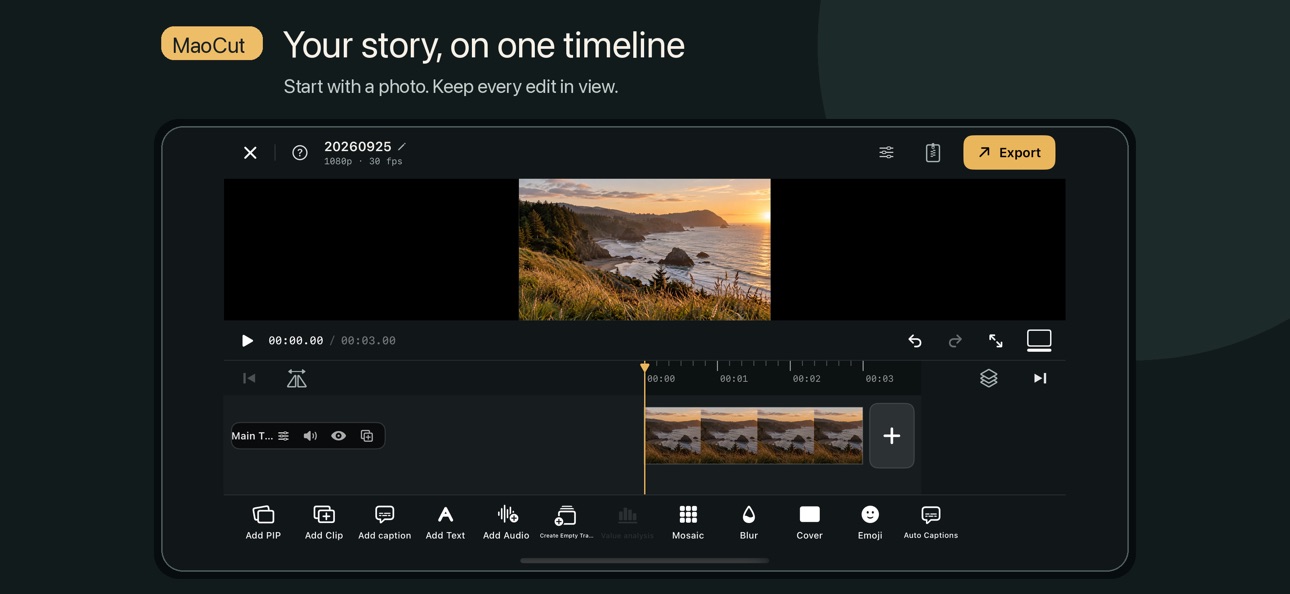Screen dimensions: 1290x594
Task: Select the split/mirror tool icon
Action: click(x=297, y=378)
